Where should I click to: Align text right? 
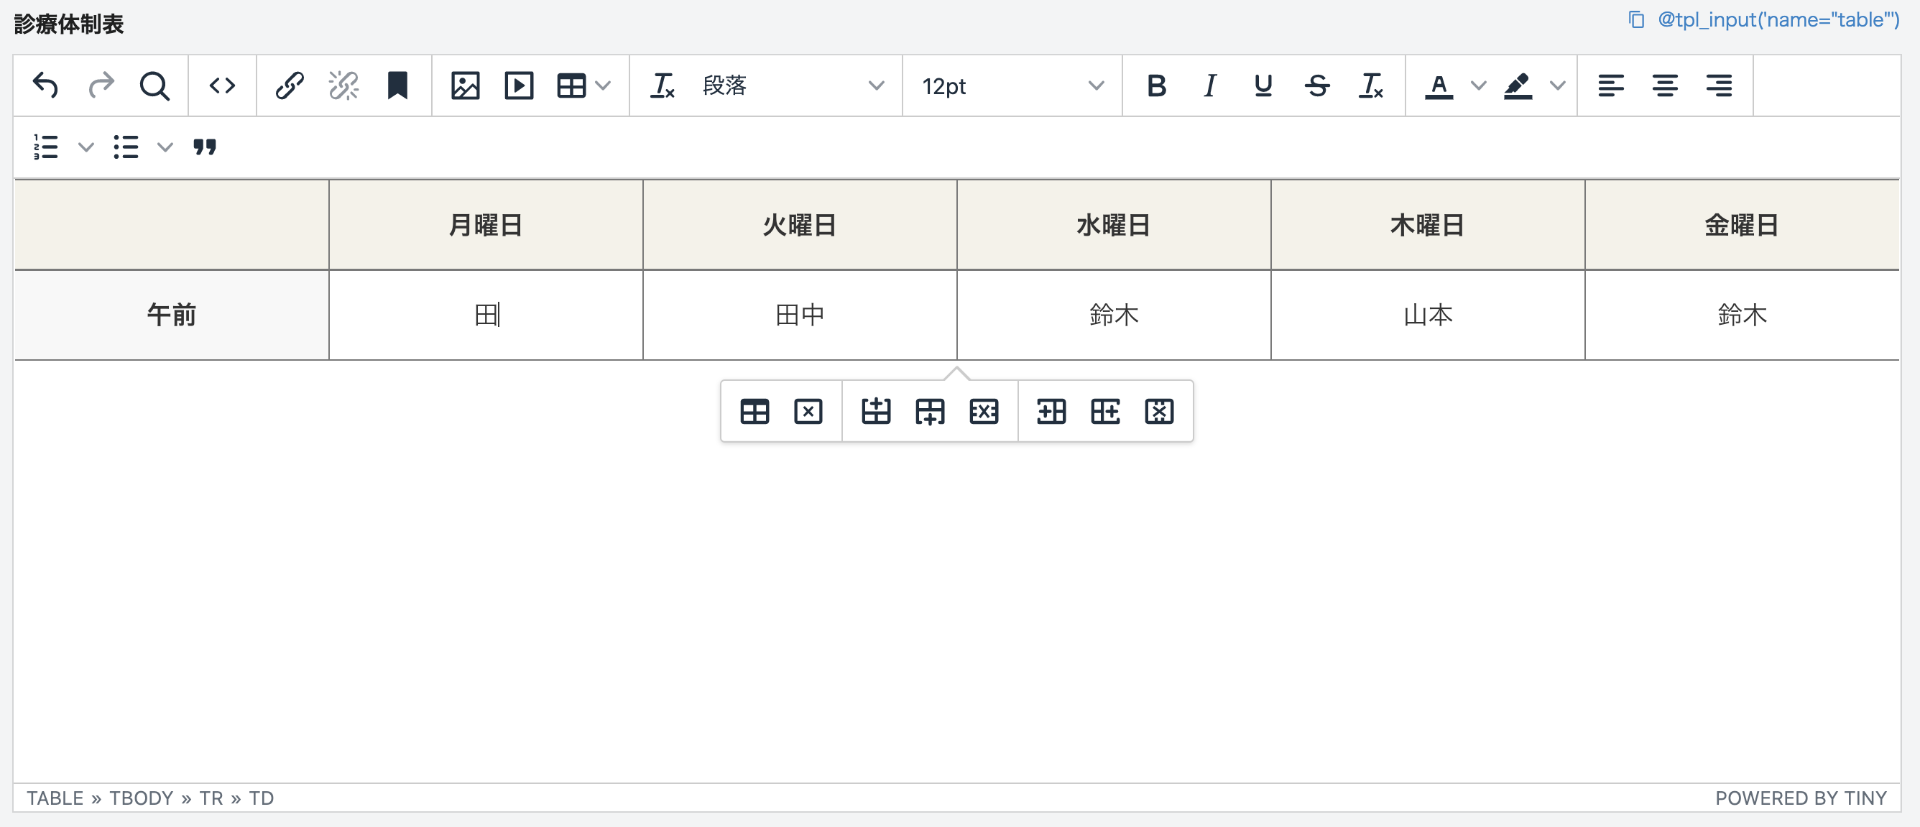1719,86
